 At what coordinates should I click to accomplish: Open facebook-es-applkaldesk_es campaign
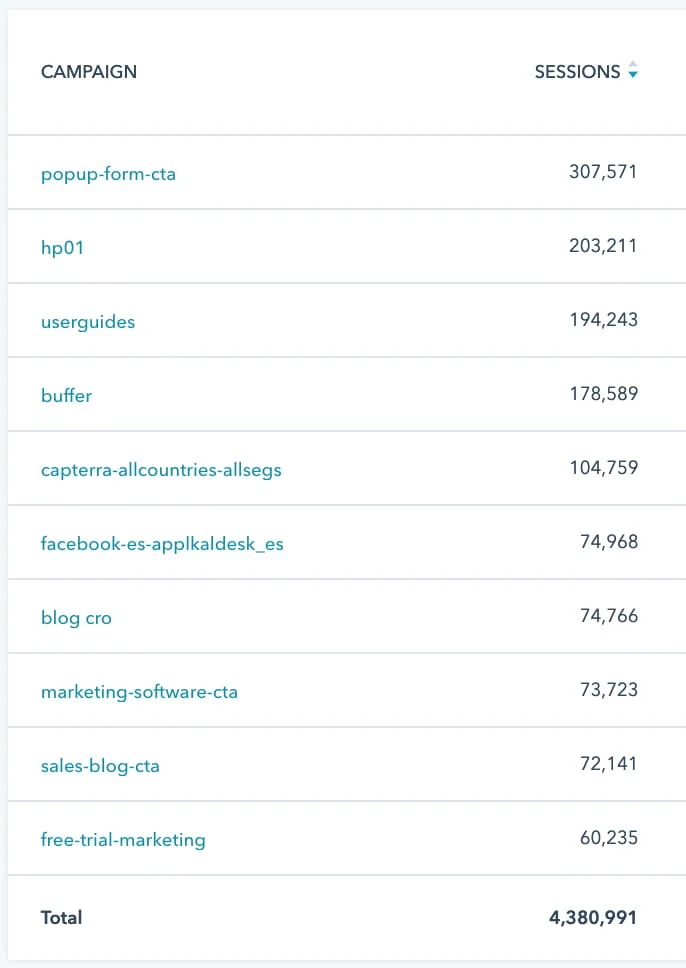(x=162, y=544)
